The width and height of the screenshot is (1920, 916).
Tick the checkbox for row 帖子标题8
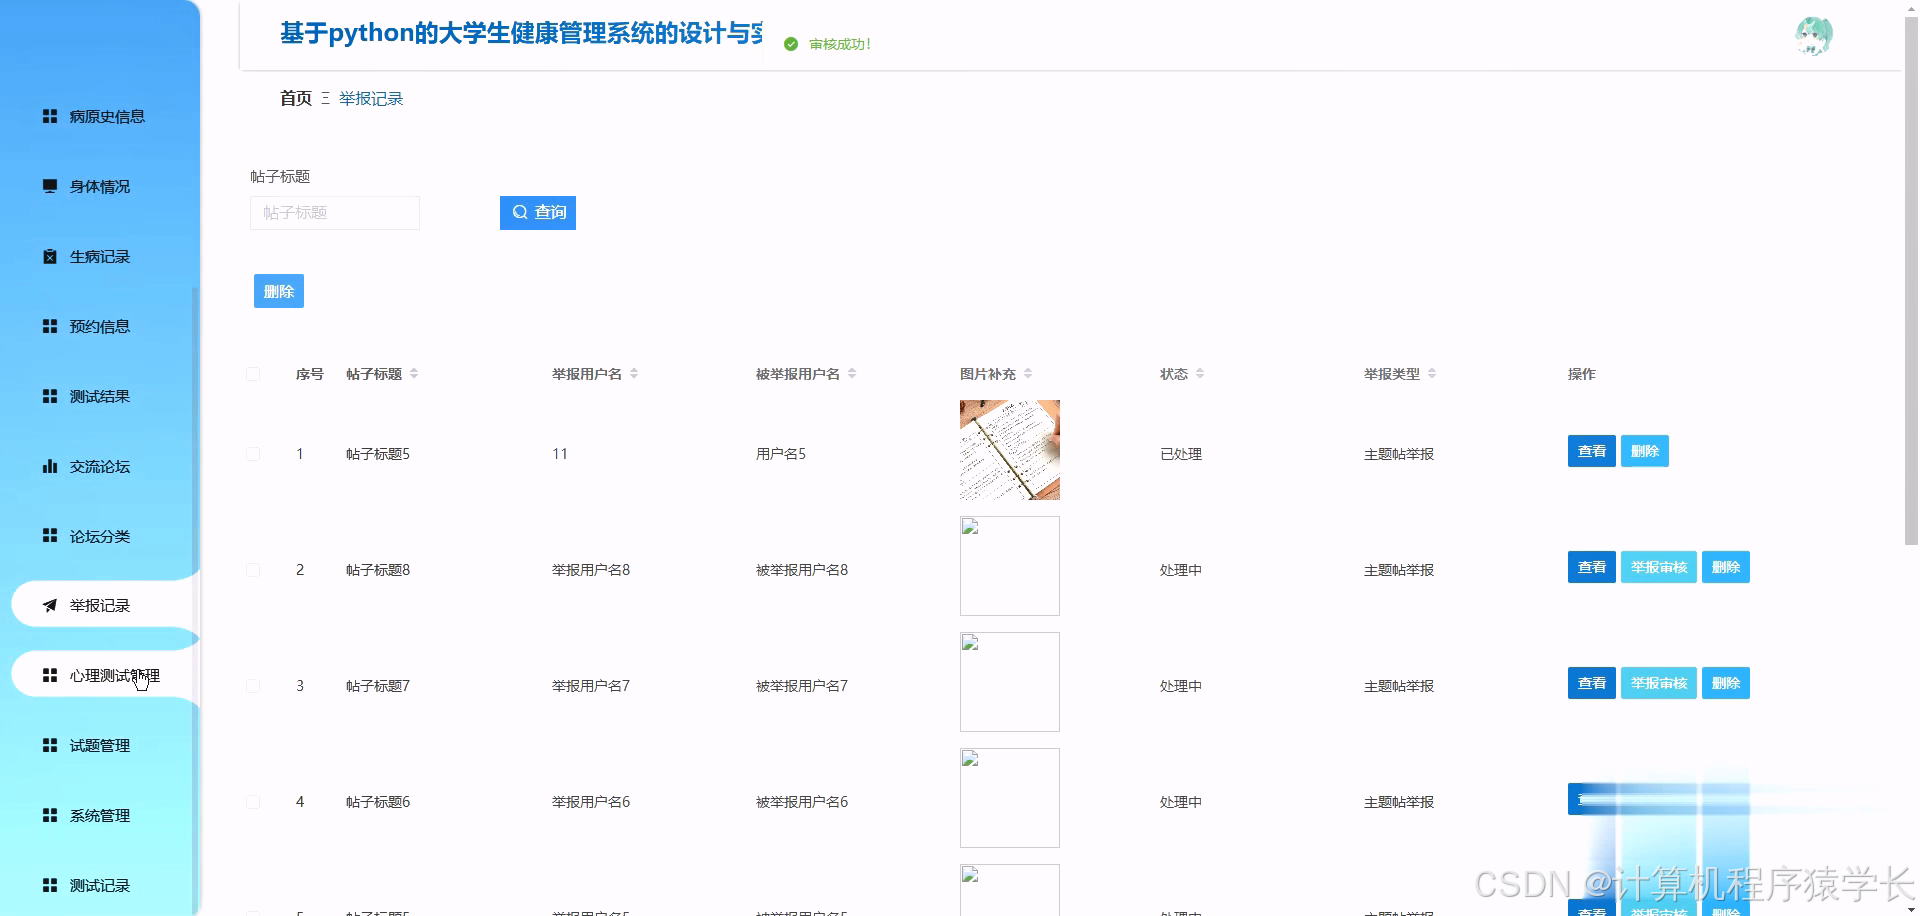[x=253, y=570]
